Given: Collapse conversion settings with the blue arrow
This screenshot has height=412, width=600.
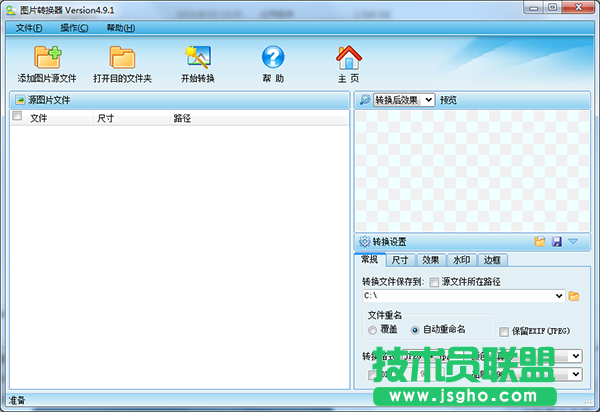Looking at the screenshot, I should [573, 241].
